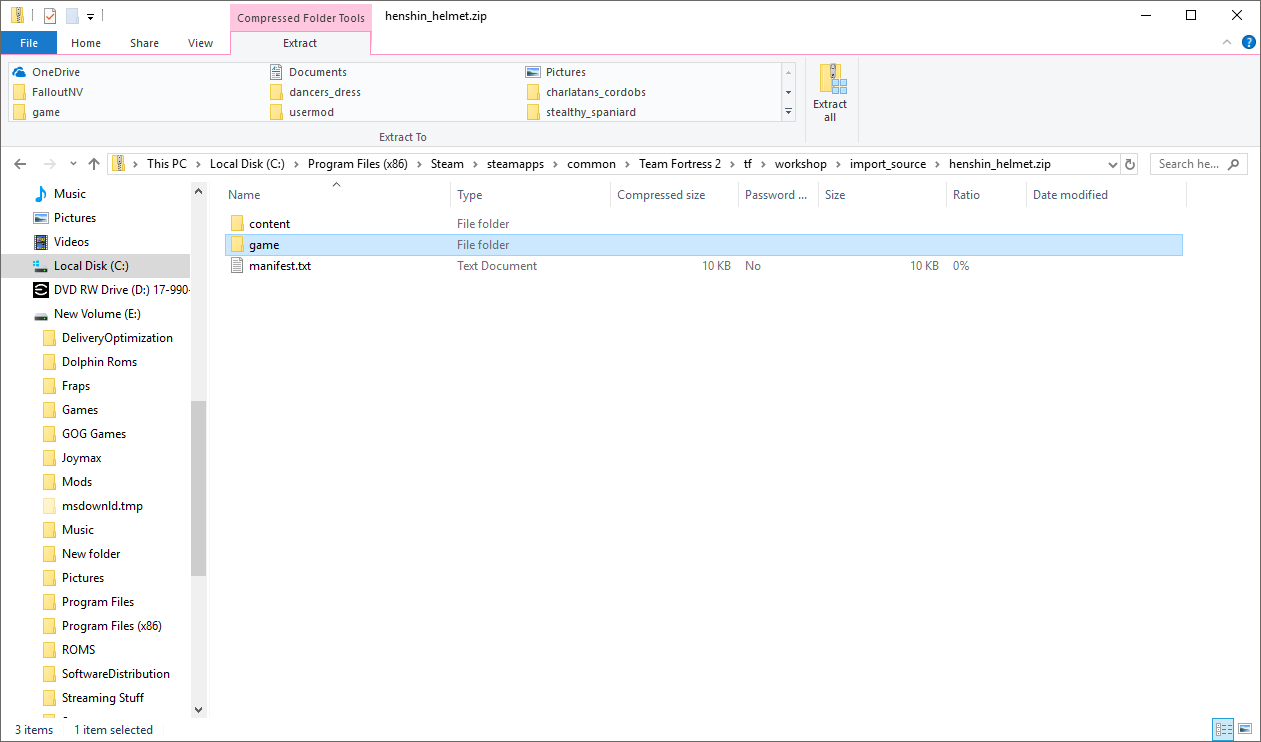1261x742 pixels.
Task: Select the game folder in the file list
Action: (x=703, y=245)
